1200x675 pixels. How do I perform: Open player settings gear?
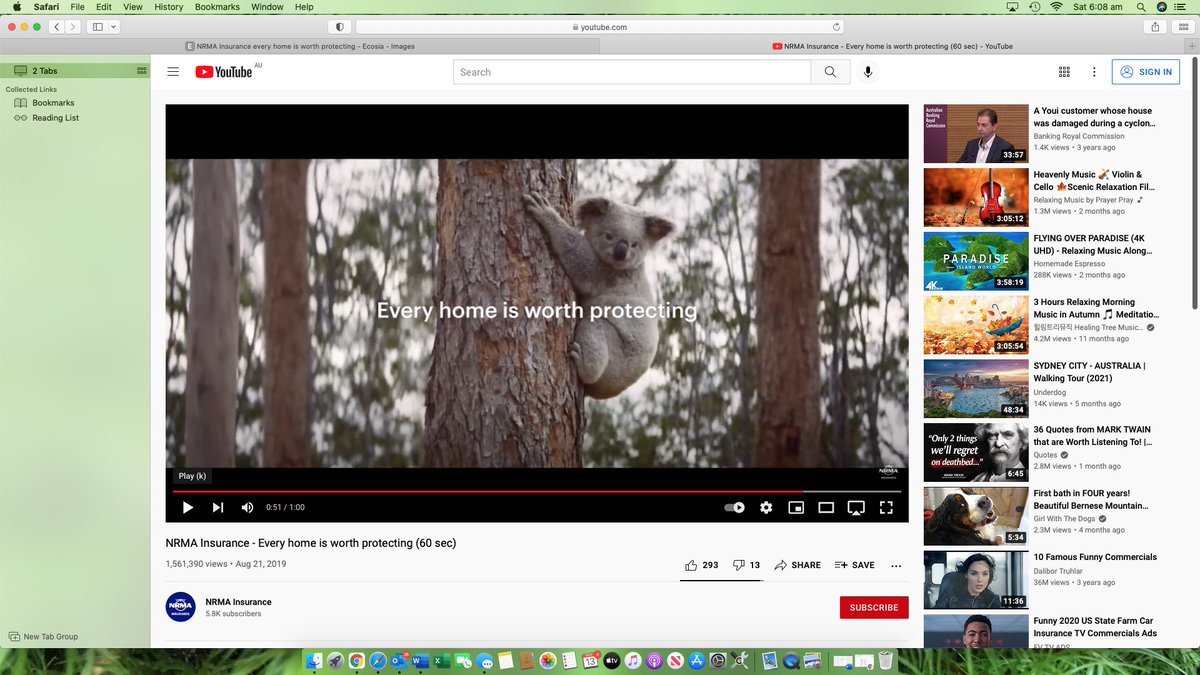pos(766,507)
